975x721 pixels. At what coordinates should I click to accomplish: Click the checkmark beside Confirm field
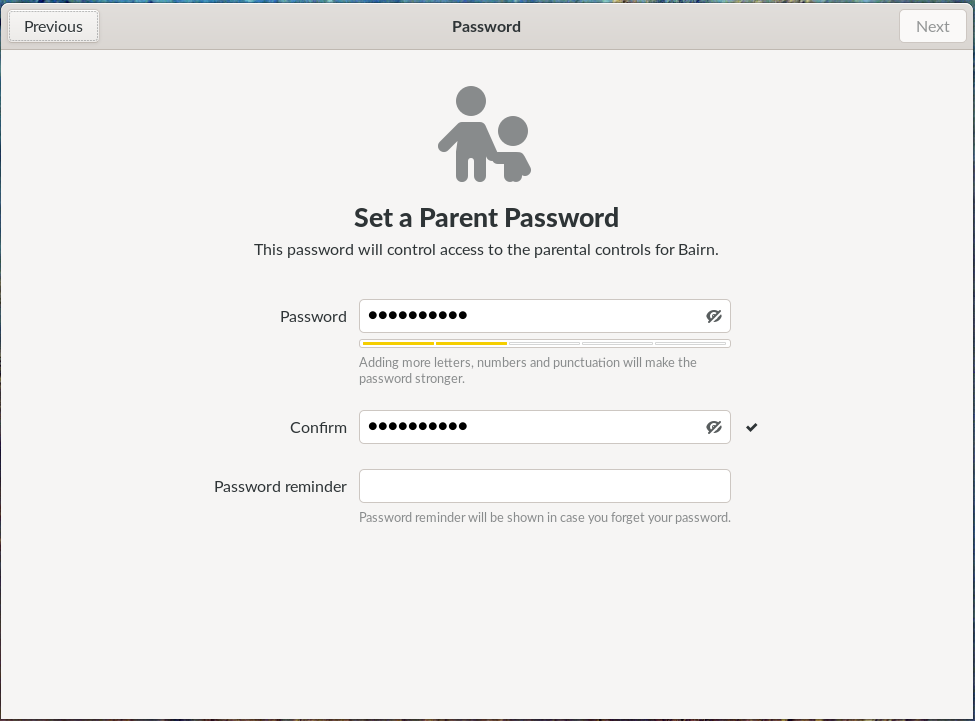(752, 427)
